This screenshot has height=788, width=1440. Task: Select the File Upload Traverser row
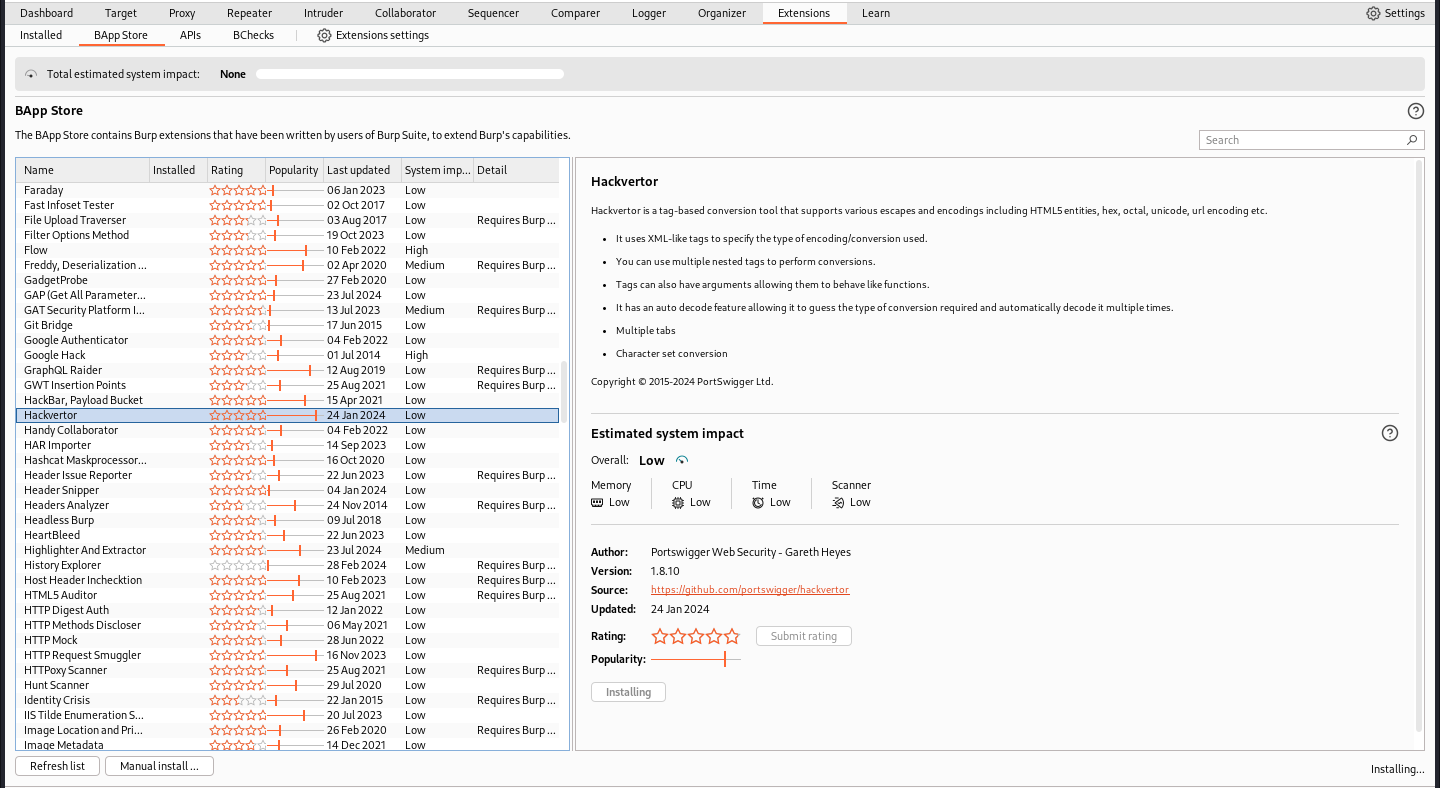point(288,220)
